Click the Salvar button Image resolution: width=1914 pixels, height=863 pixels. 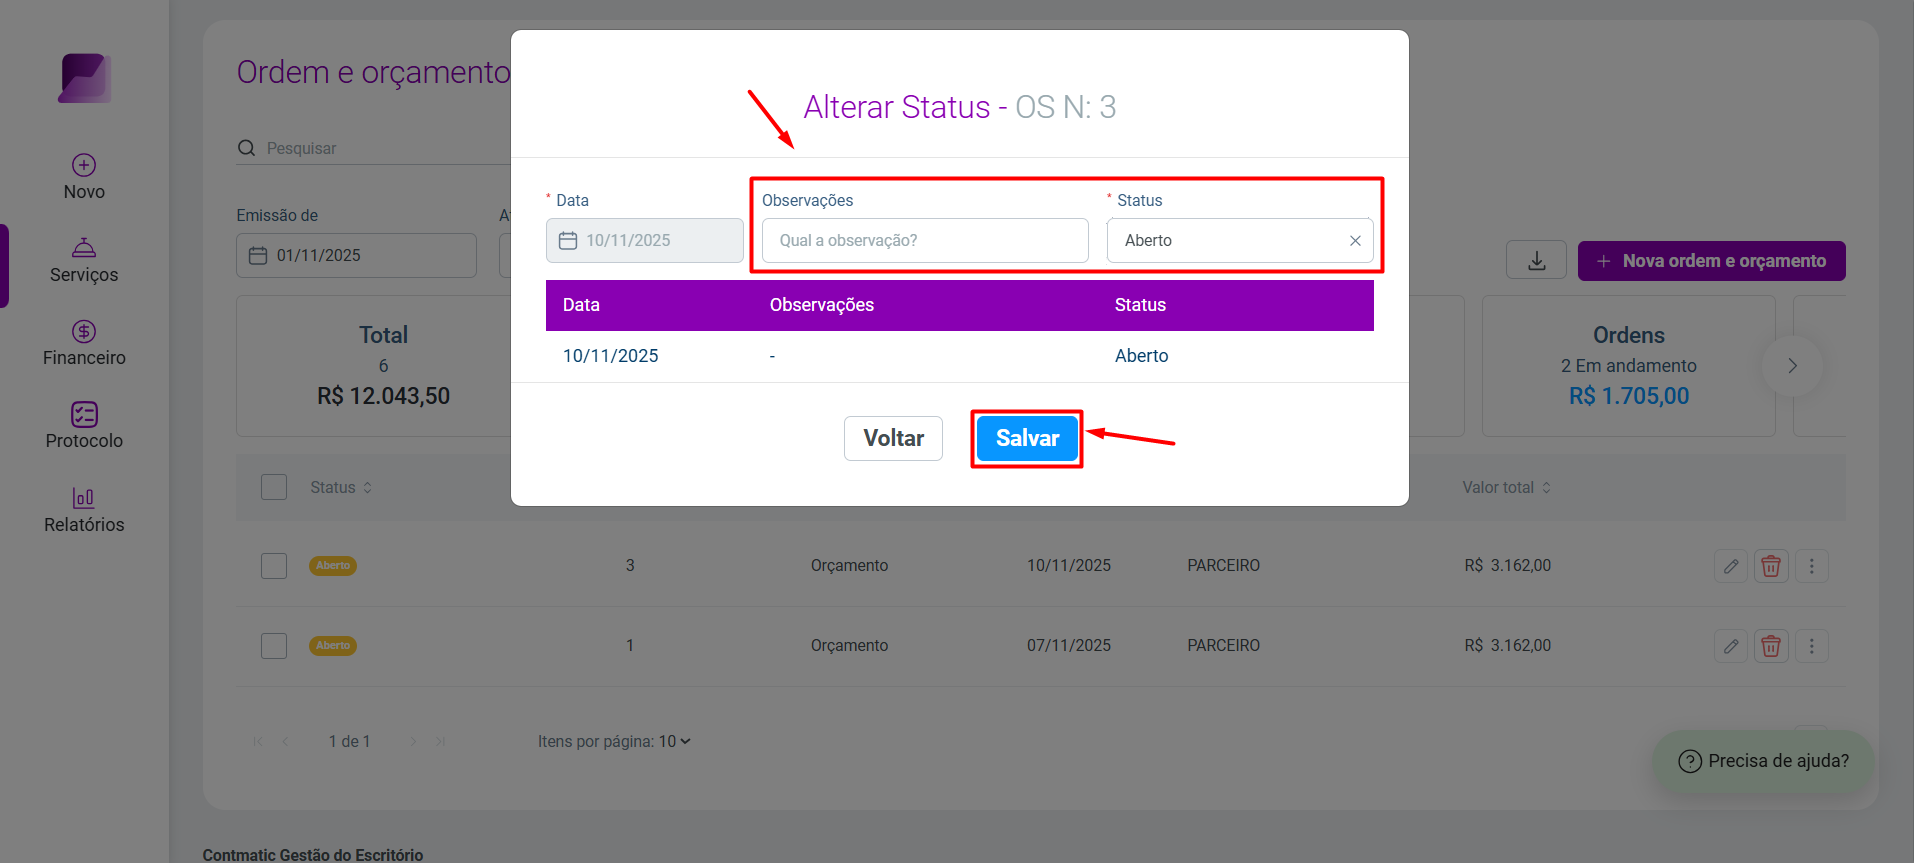tap(1027, 438)
